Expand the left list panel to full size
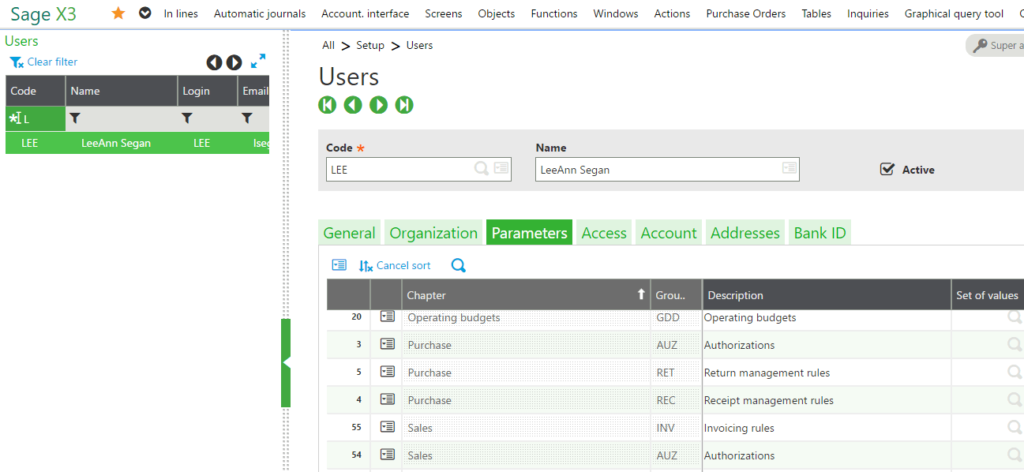Screen dimensions: 1024x472 pos(258,61)
